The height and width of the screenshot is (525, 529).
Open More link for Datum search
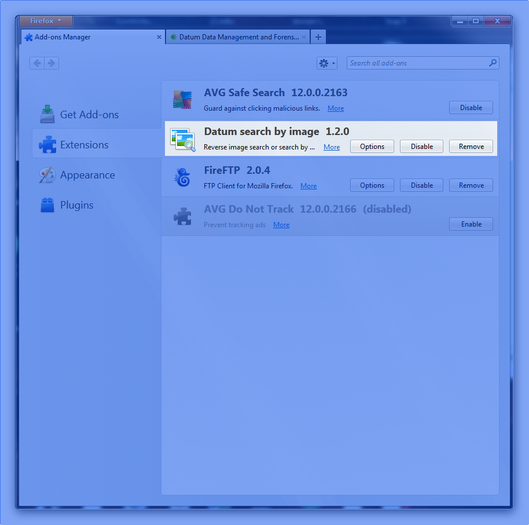[332, 147]
